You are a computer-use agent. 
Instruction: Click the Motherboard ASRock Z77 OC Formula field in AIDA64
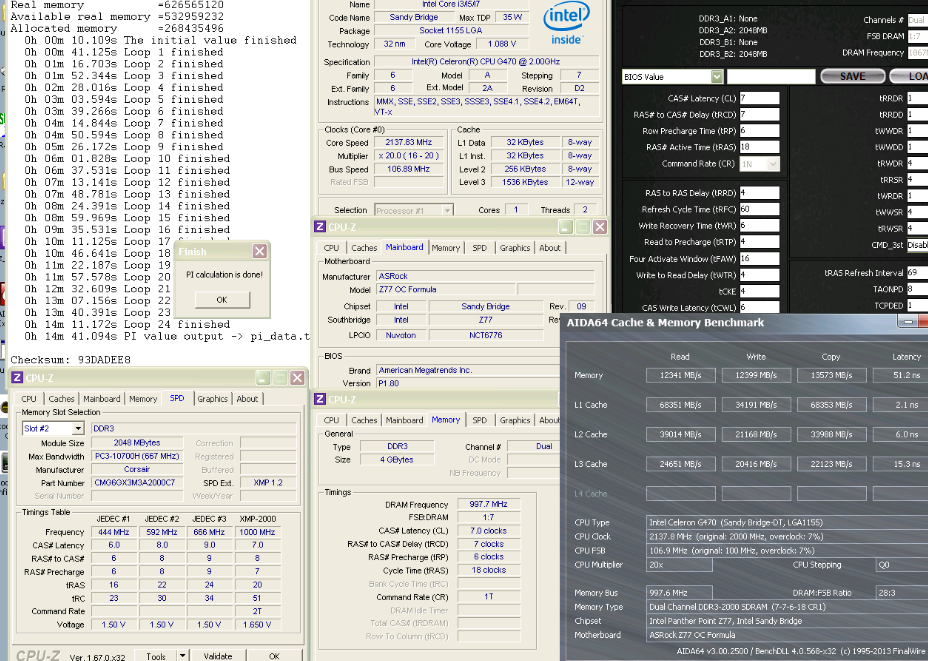(x=787, y=635)
